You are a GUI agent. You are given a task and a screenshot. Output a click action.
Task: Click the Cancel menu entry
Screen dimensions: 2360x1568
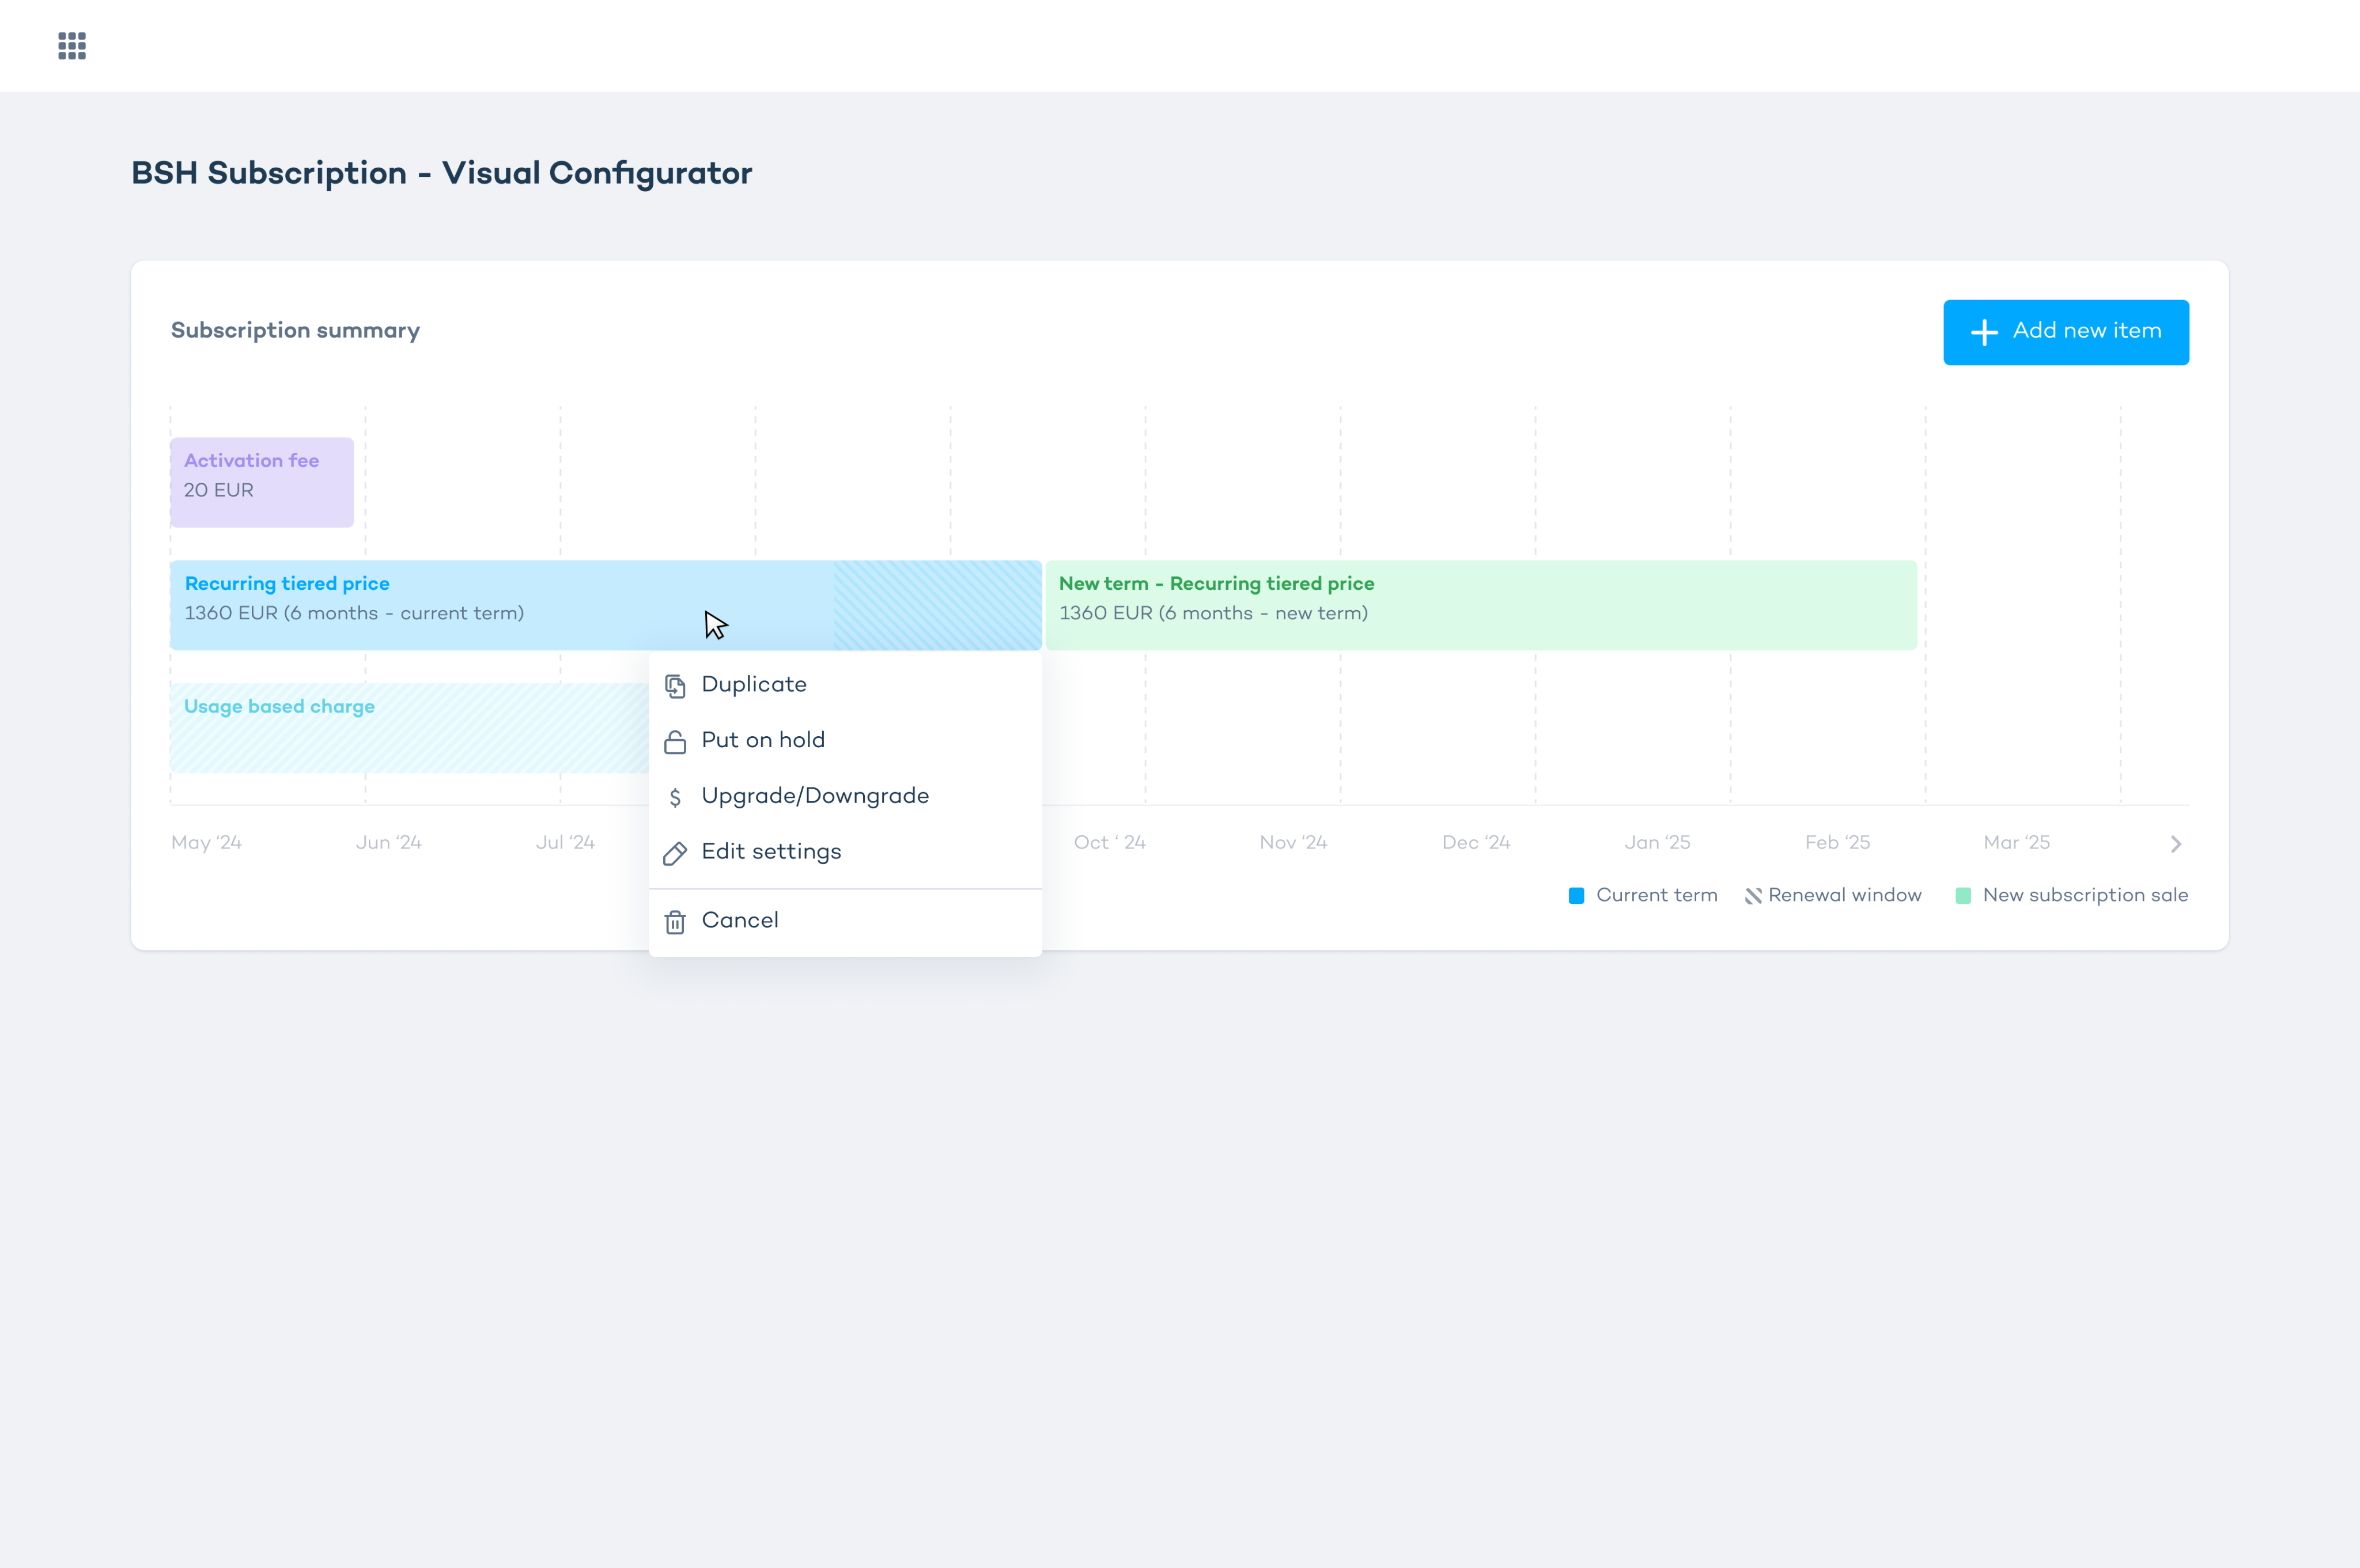click(740, 921)
